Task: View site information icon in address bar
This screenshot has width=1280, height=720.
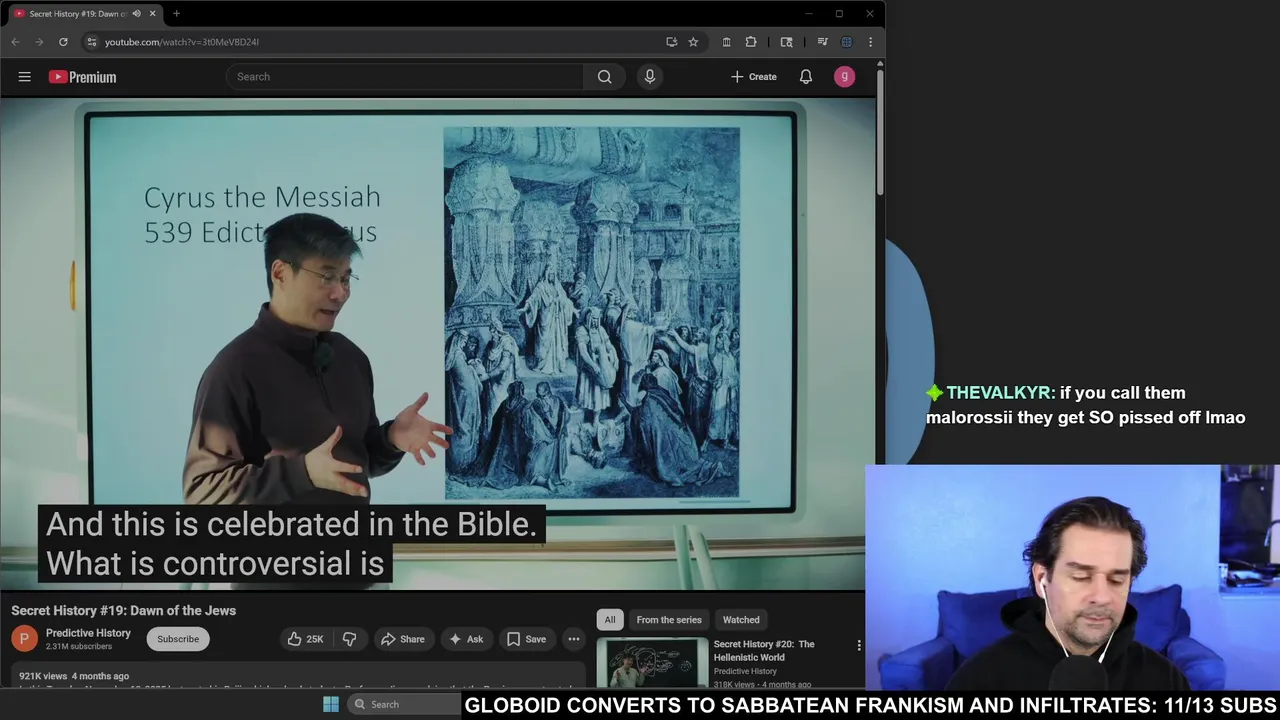Action: point(92,42)
